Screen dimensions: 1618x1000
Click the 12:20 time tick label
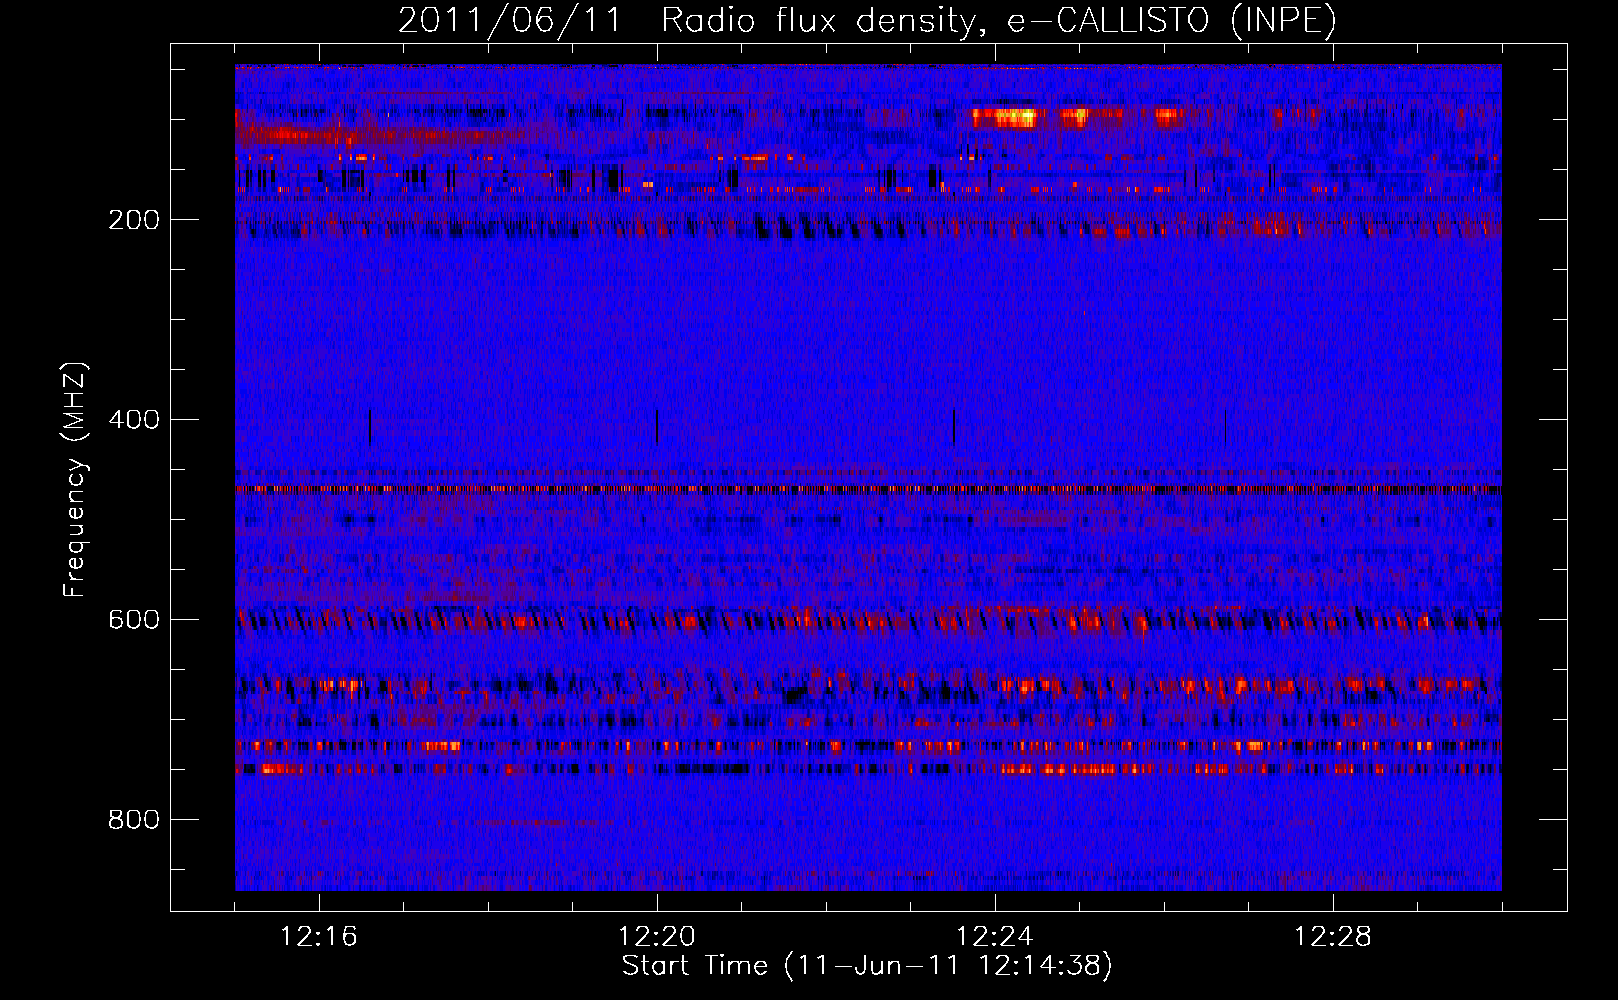[657, 937]
